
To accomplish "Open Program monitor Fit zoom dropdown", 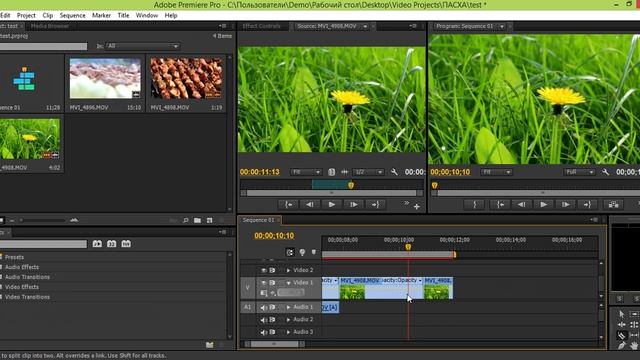I will (x=496, y=172).
